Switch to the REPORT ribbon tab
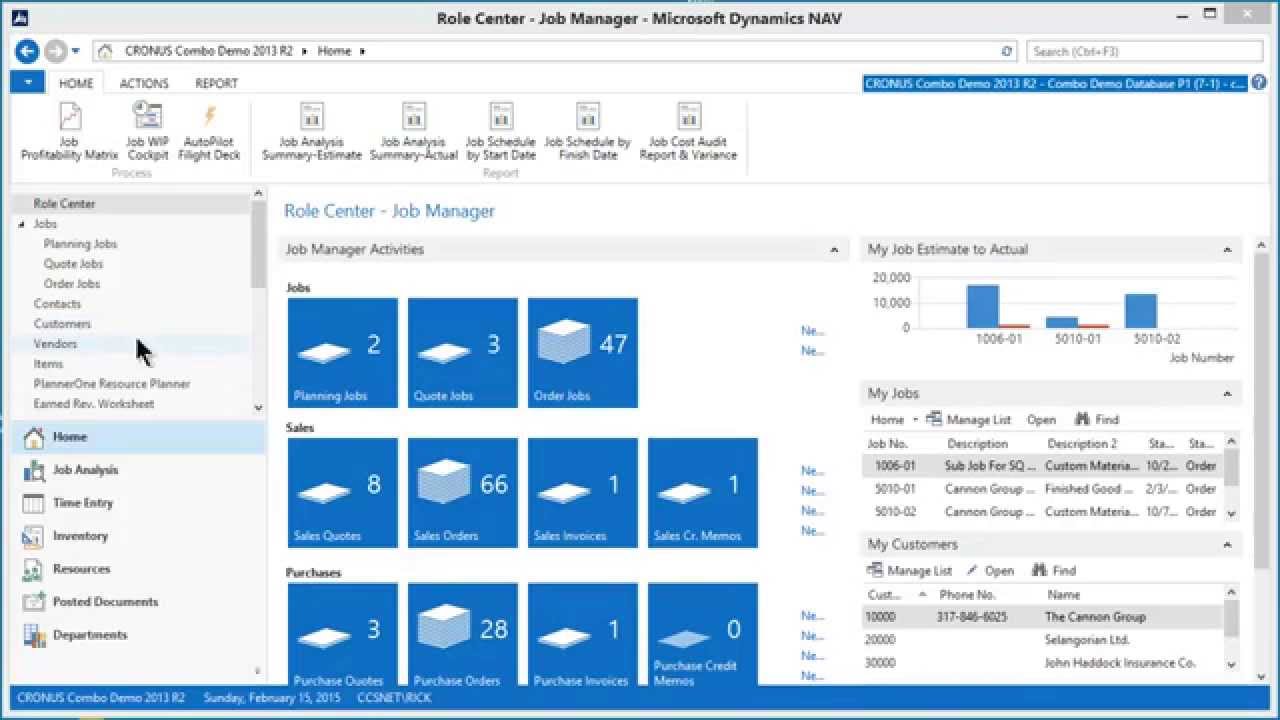 (x=216, y=84)
